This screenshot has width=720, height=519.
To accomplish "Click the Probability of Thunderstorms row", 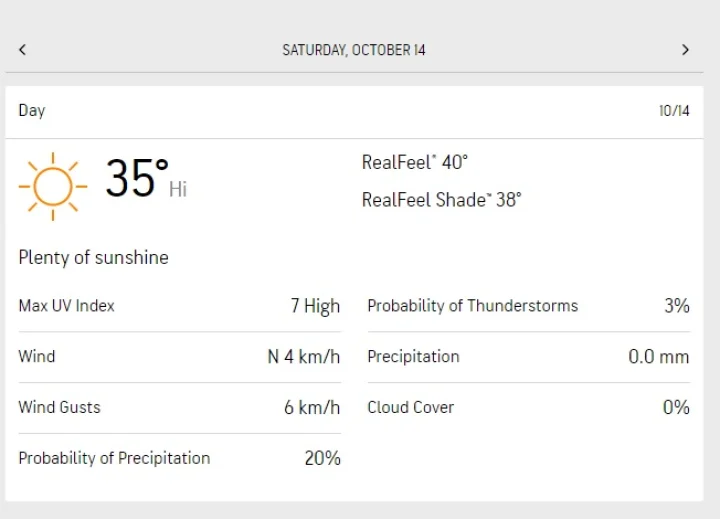I will (x=529, y=306).
